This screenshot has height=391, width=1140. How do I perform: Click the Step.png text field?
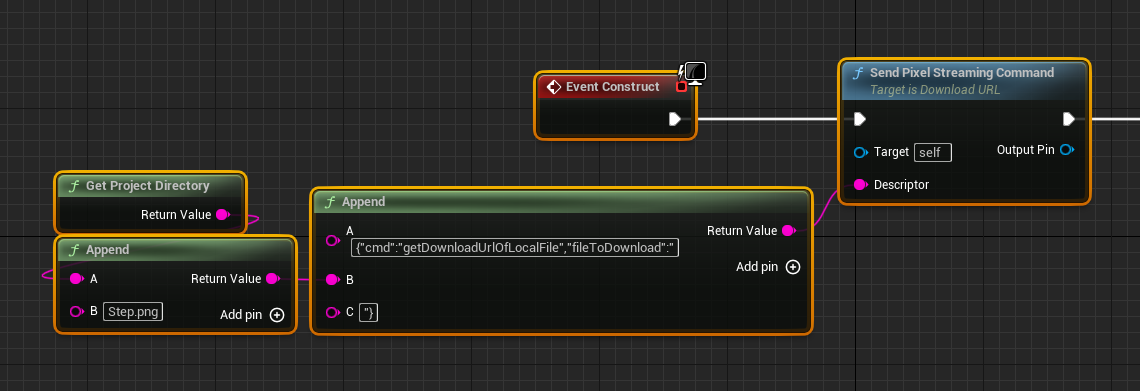pos(133,312)
